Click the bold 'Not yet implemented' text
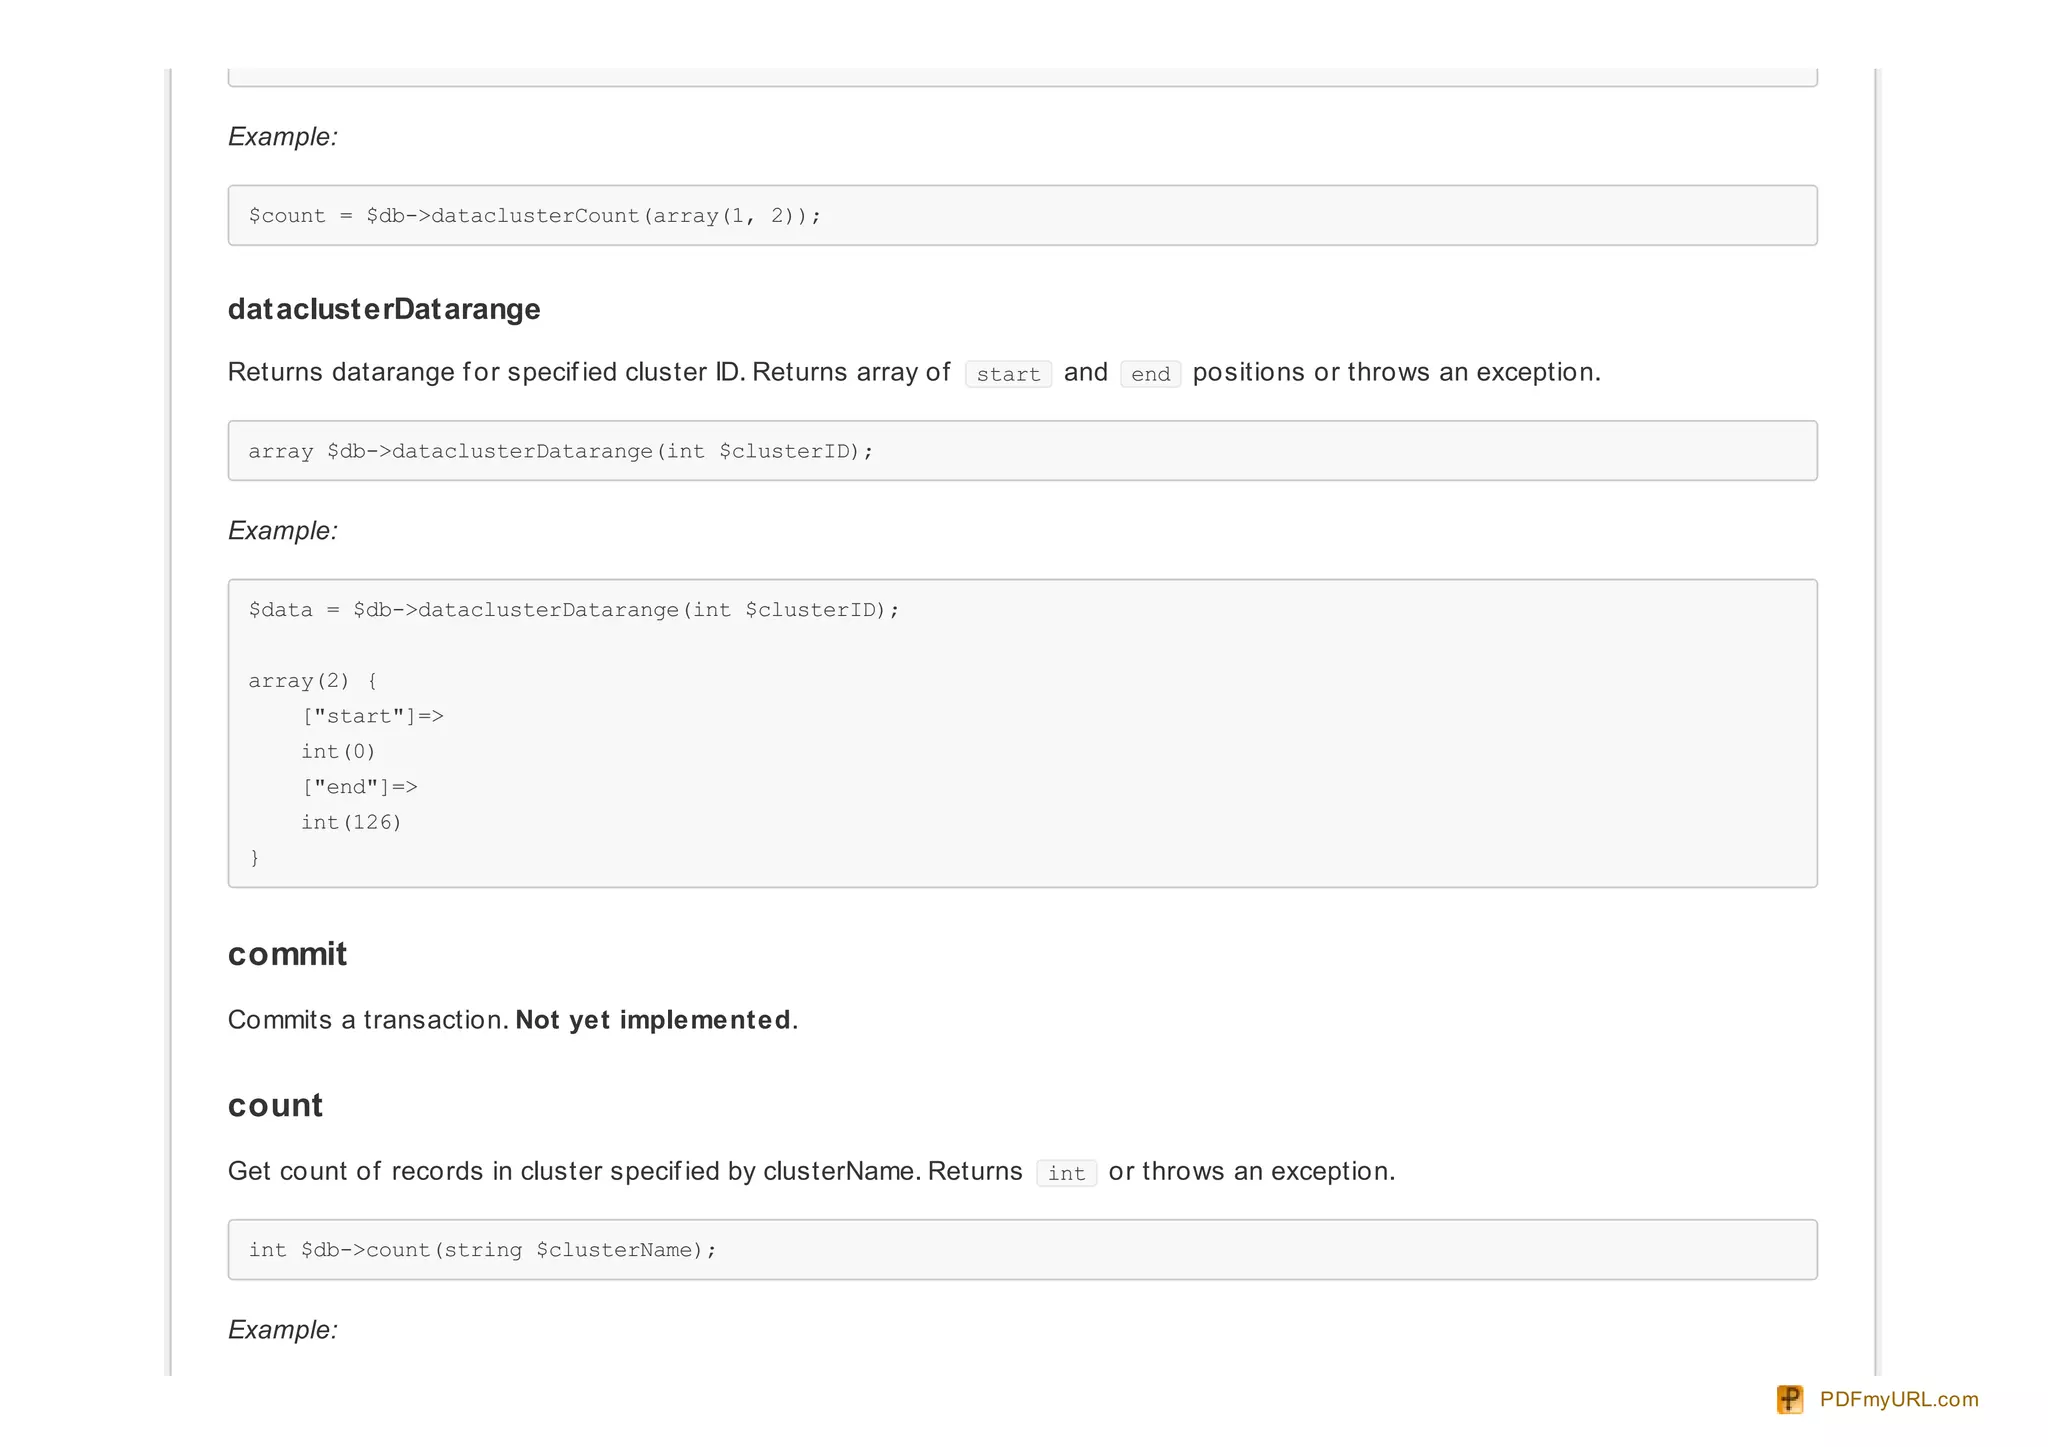Image resolution: width=2048 pixels, height=1447 pixels. coord(653,1020)
